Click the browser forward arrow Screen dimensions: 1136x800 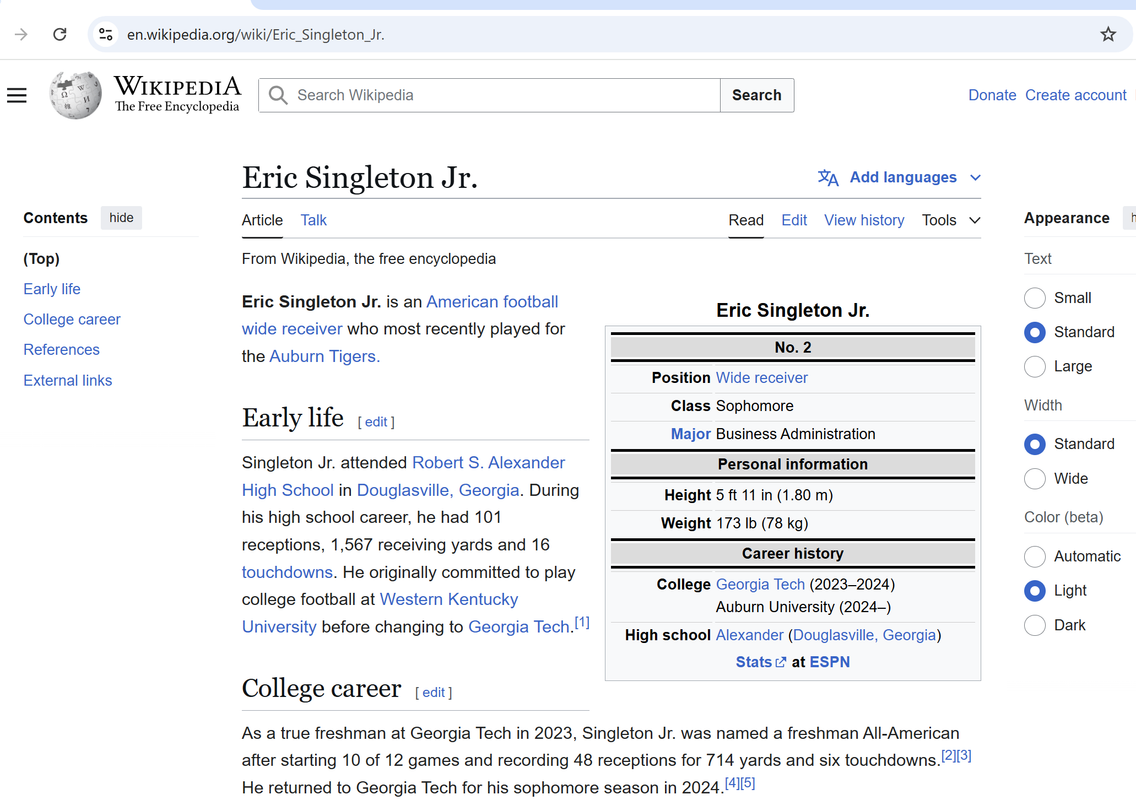click(21, 34)
